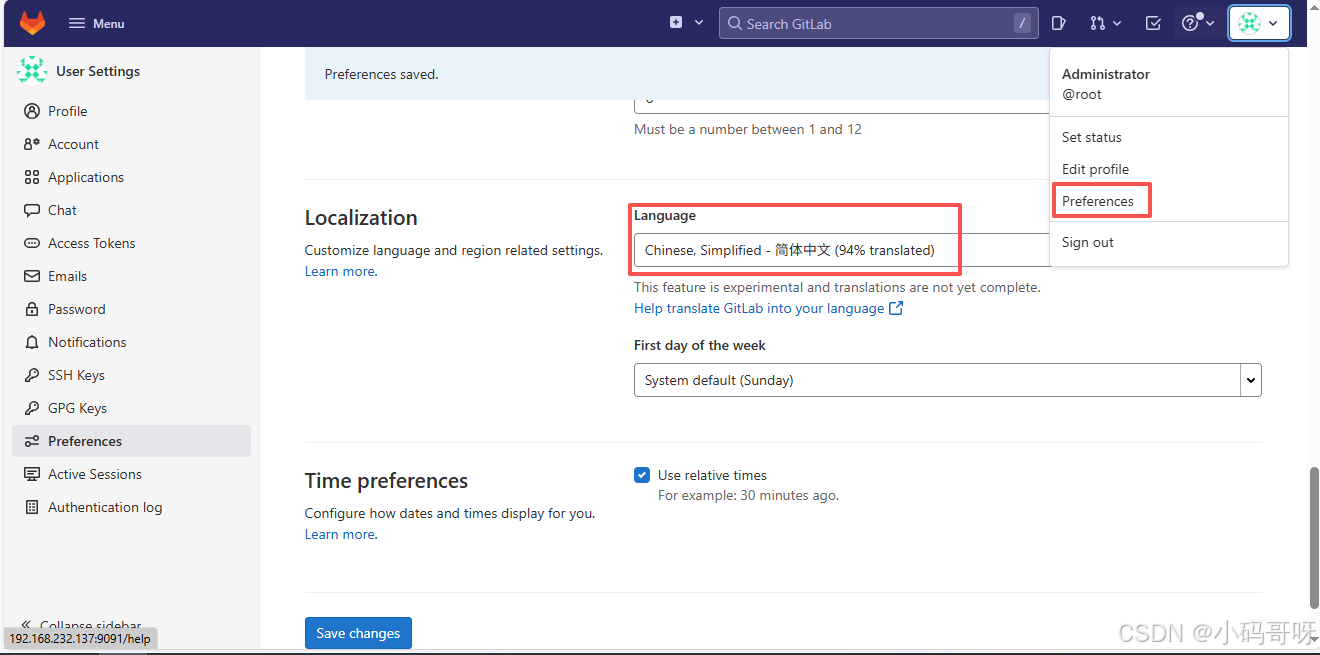
Task: Click Administrator name in user menu
Action: 1106,74
